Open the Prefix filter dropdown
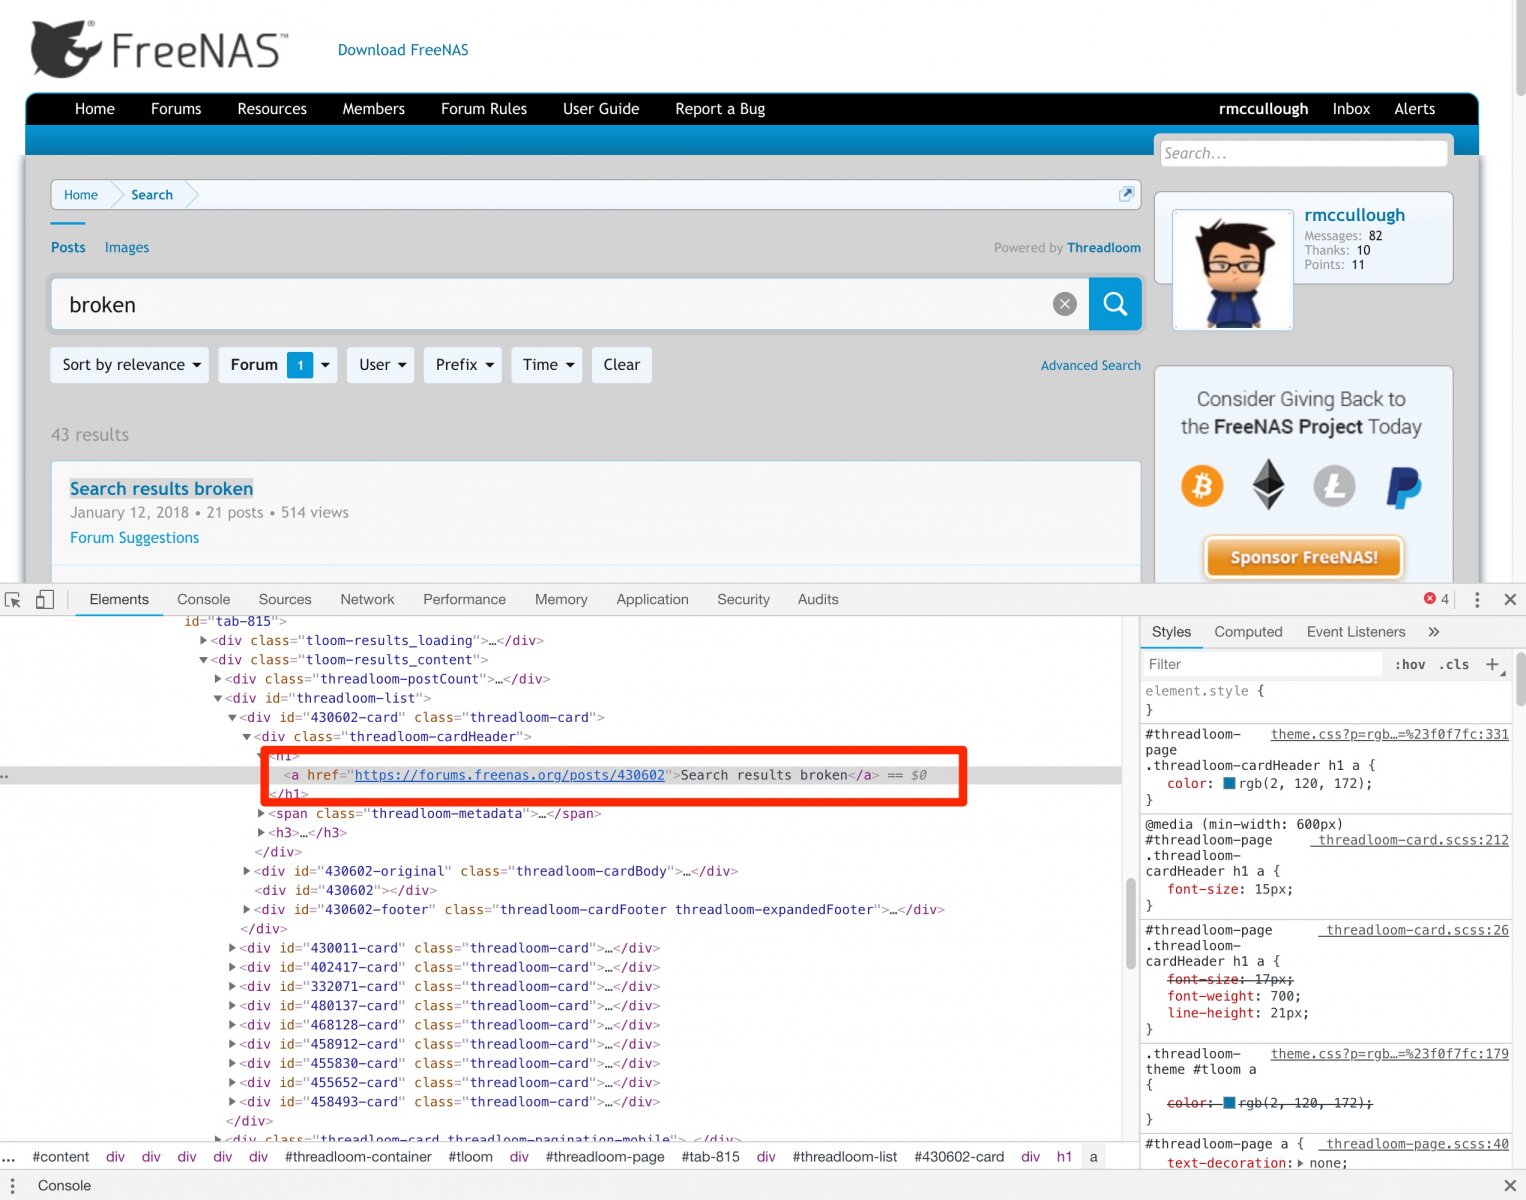 pyautogui.click(x=462, y=365)
